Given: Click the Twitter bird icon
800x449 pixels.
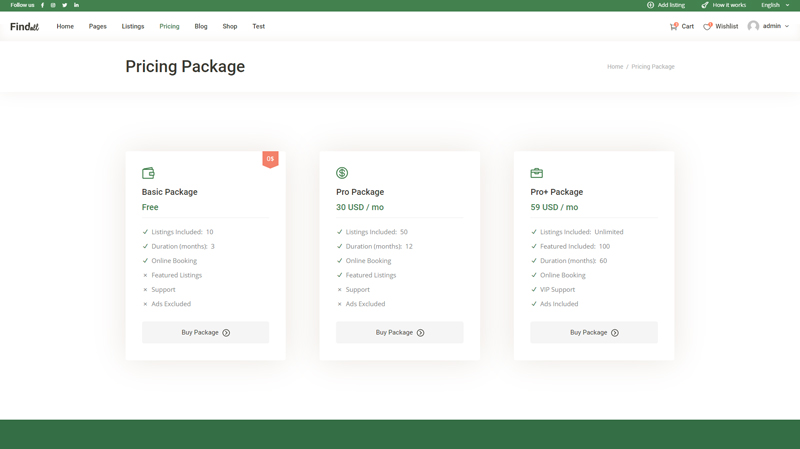Looking at the screenshot, I should (65, 5).
